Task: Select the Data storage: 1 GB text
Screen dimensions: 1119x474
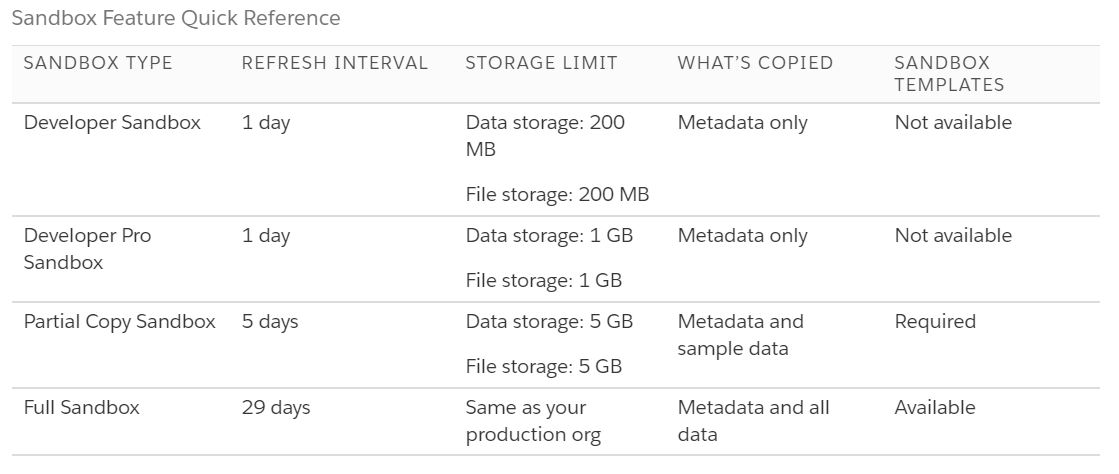Action: (x=549, y=236)
